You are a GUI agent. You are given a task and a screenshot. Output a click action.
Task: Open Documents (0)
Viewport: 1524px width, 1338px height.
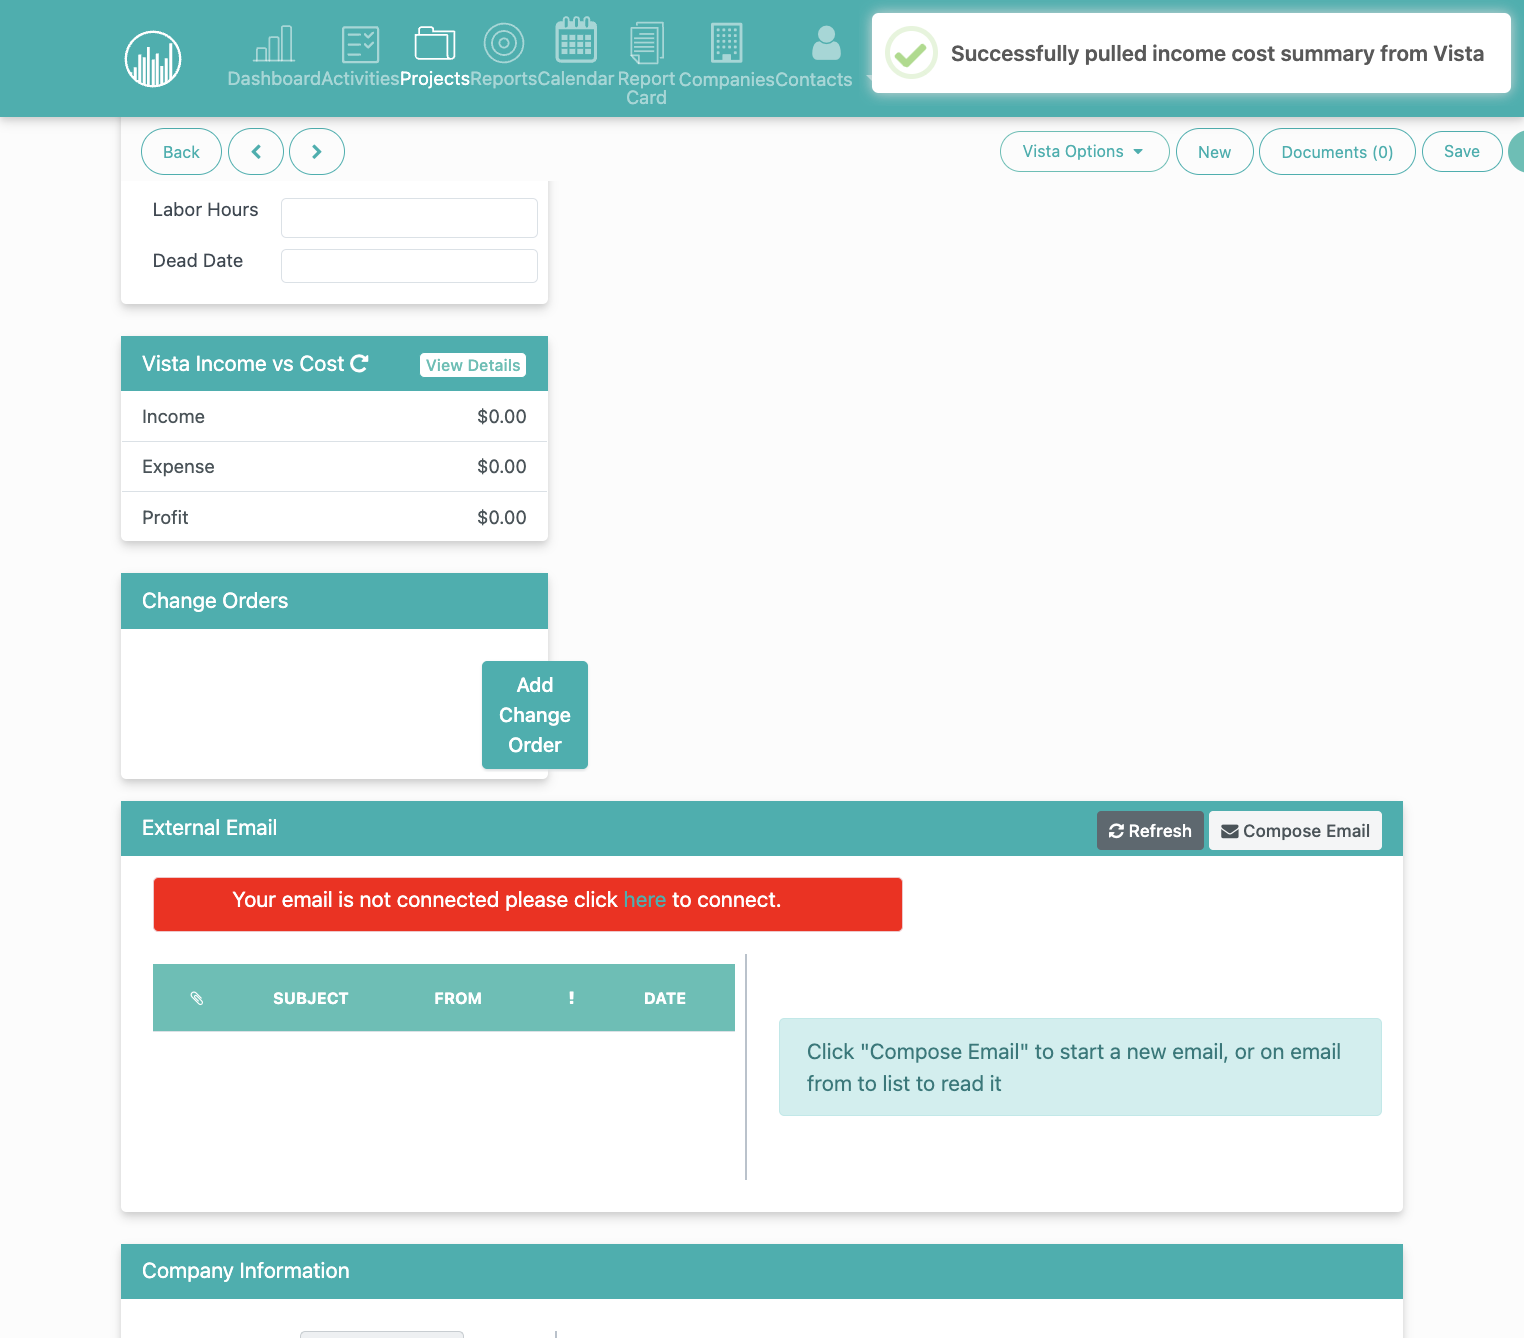point(1337,152)
